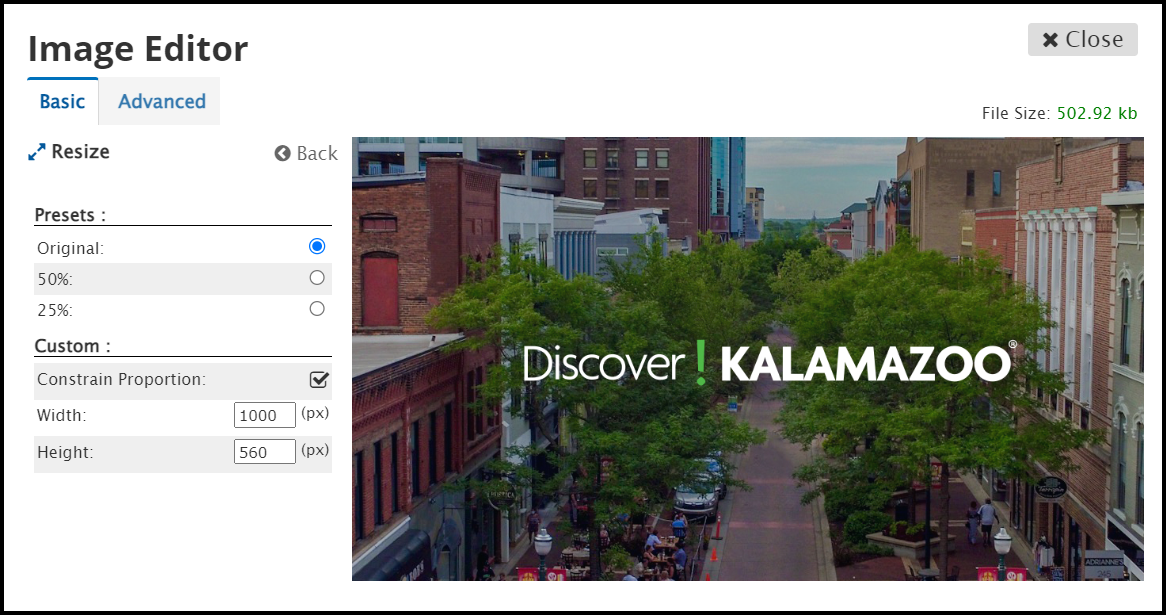Screen dimensions: 1166x615
Task: Click the X icon on Close button
Action: point(1050,40)
